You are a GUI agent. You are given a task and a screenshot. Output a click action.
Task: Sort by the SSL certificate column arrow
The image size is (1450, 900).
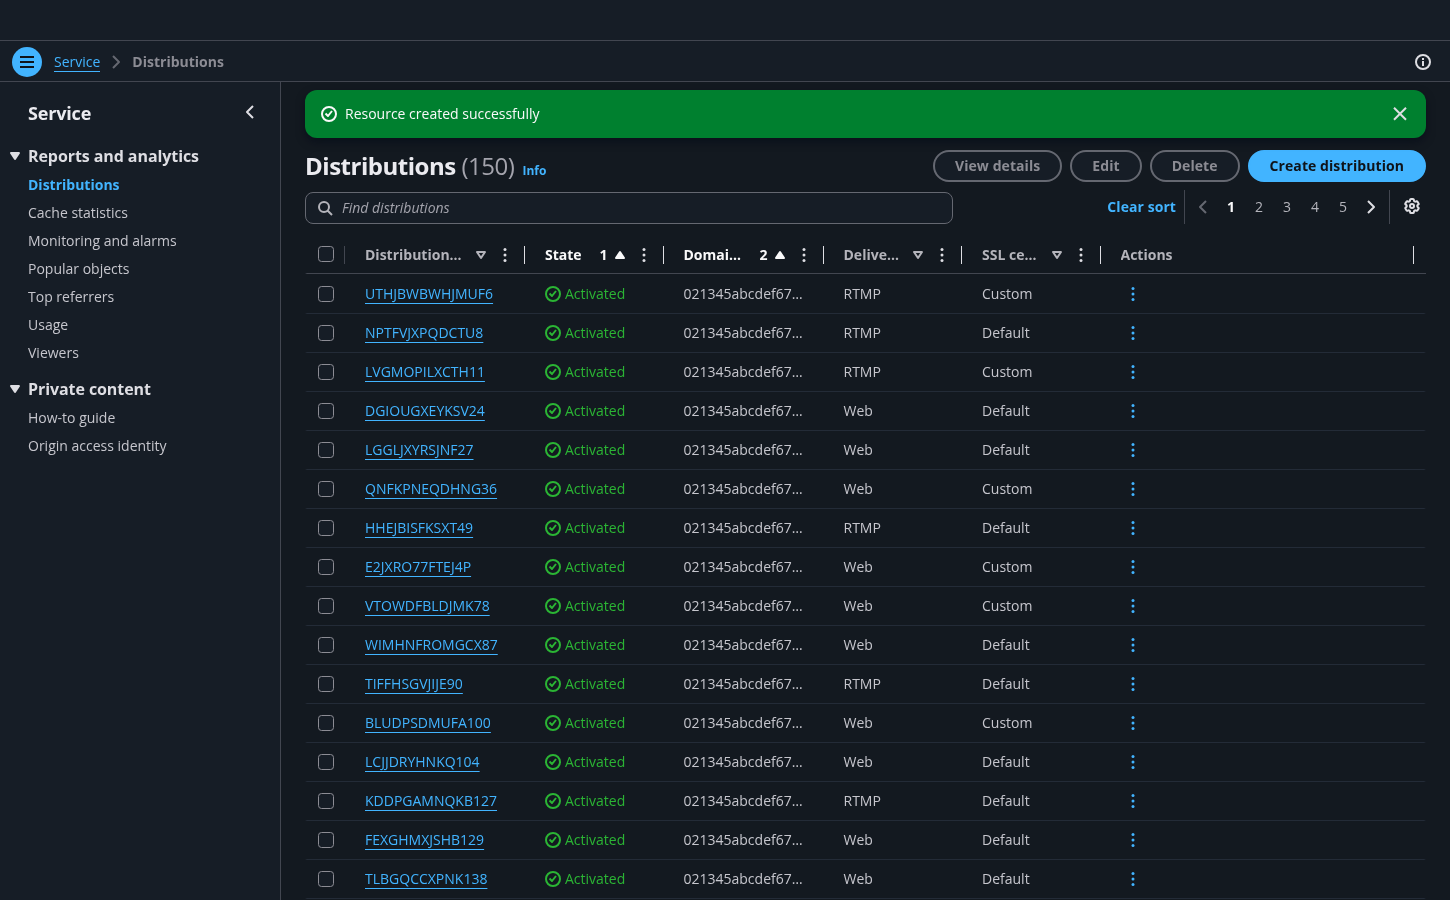coord(1057,255)
